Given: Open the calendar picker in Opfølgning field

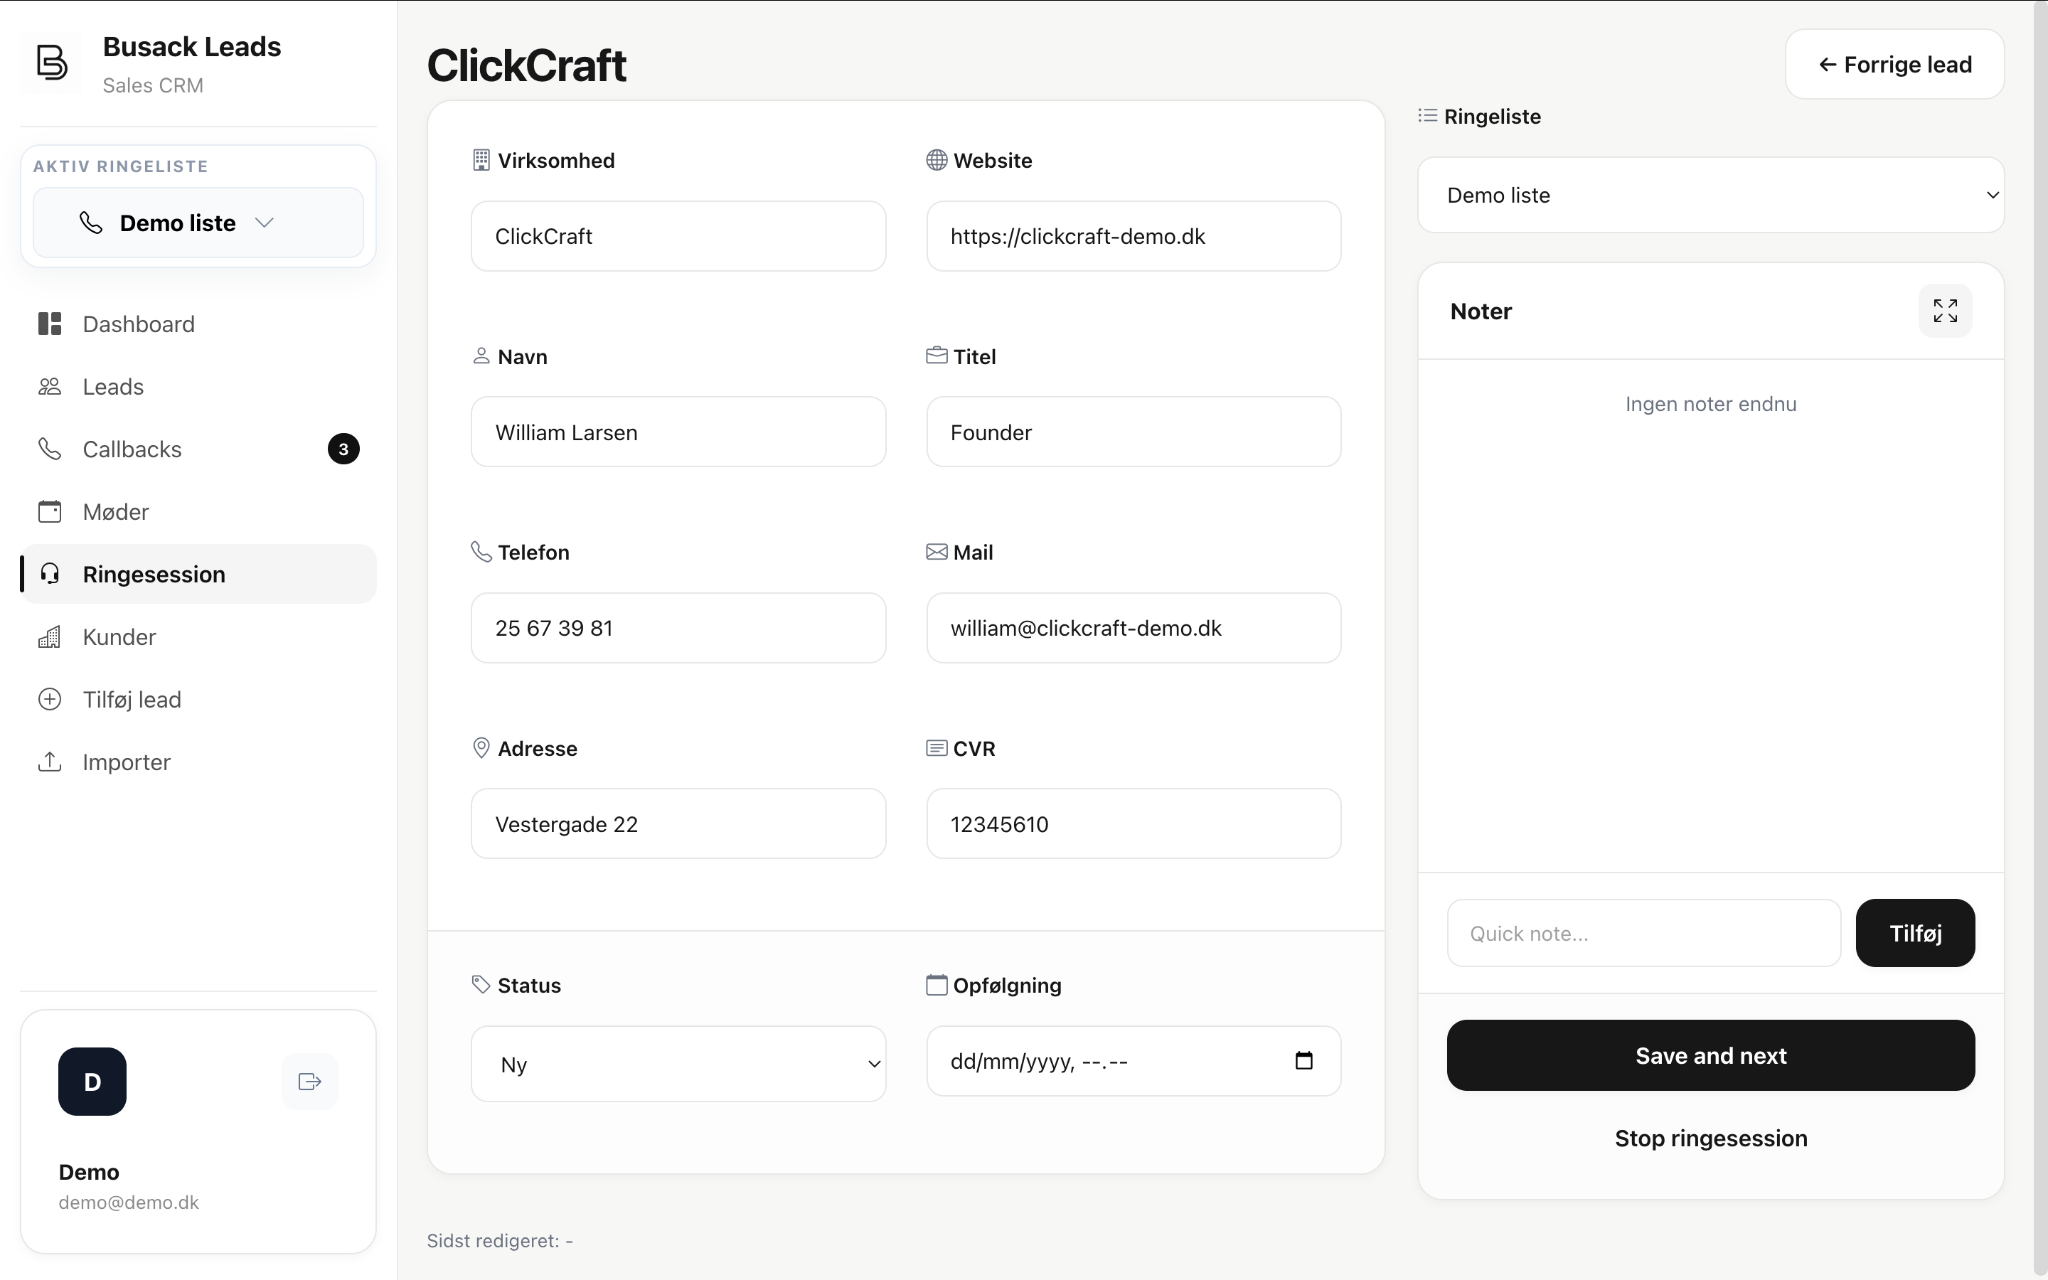Looking at the screenshot, I should point(1304,1061).
